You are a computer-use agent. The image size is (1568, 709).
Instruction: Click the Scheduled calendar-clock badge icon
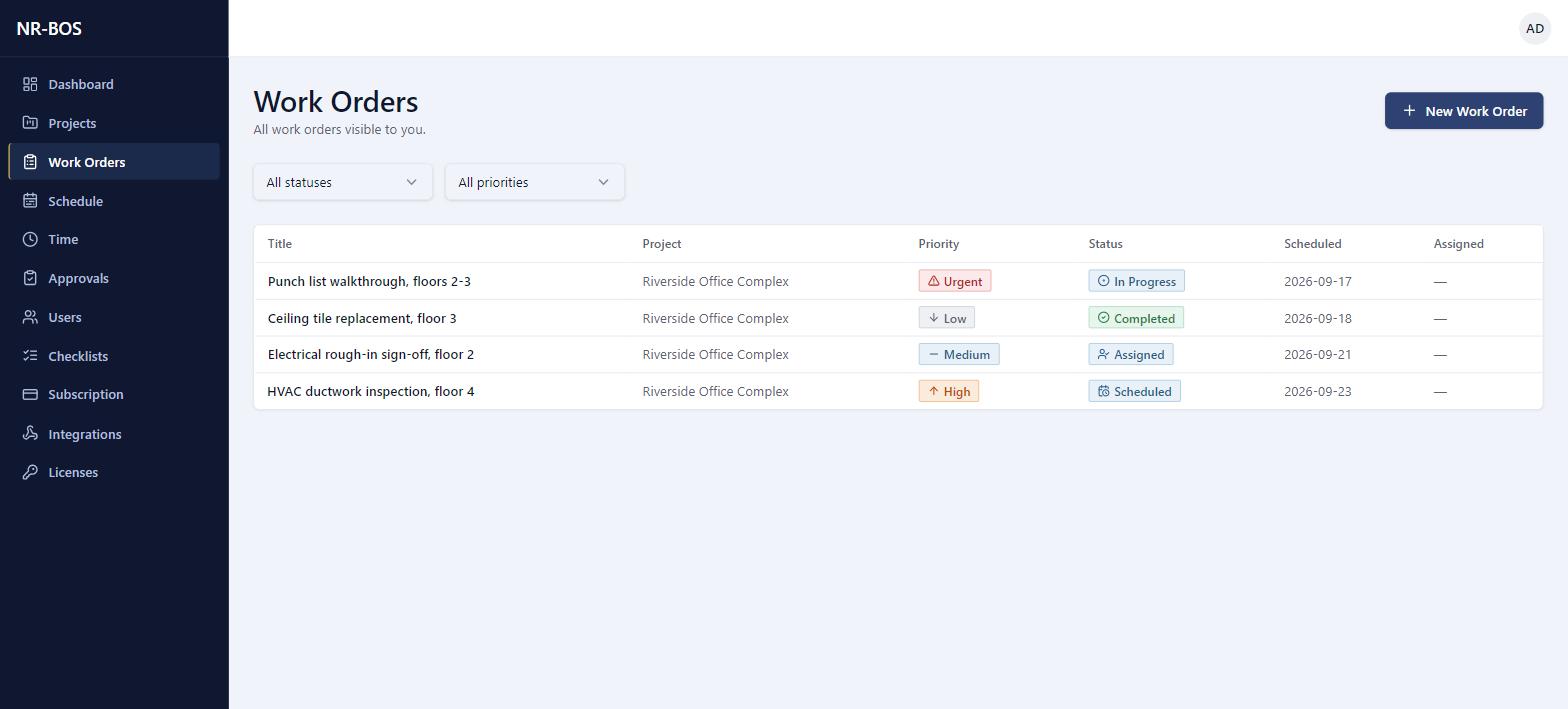coord(1104,391)
